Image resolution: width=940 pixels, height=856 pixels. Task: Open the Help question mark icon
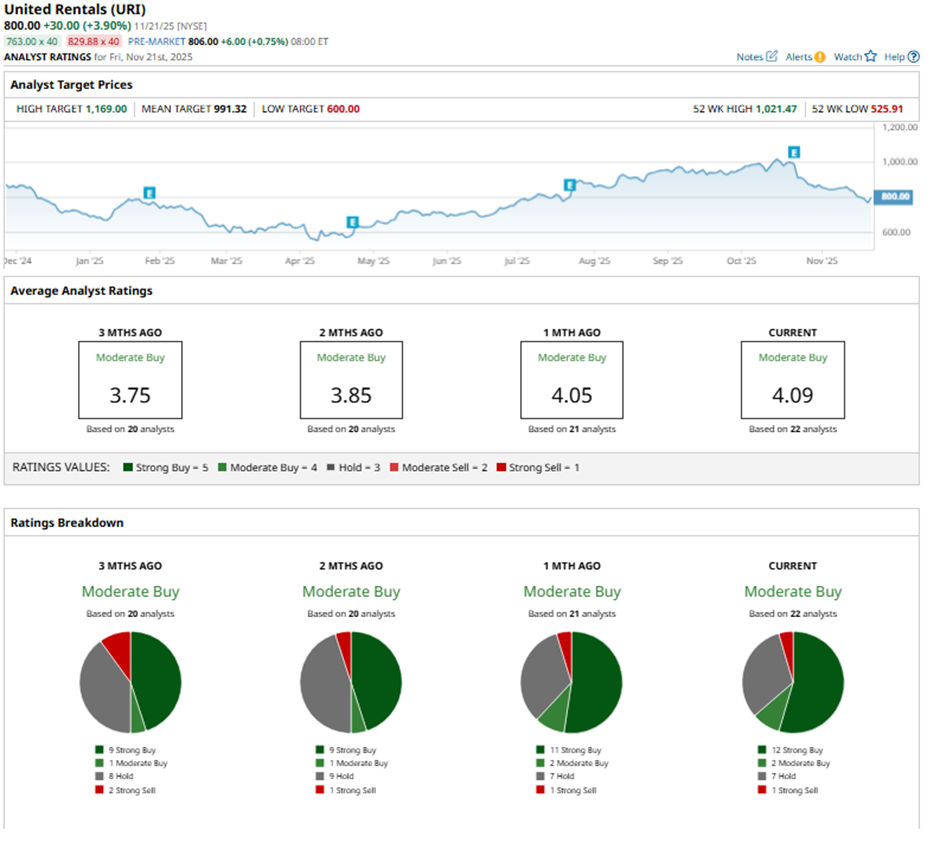[913, 57]
